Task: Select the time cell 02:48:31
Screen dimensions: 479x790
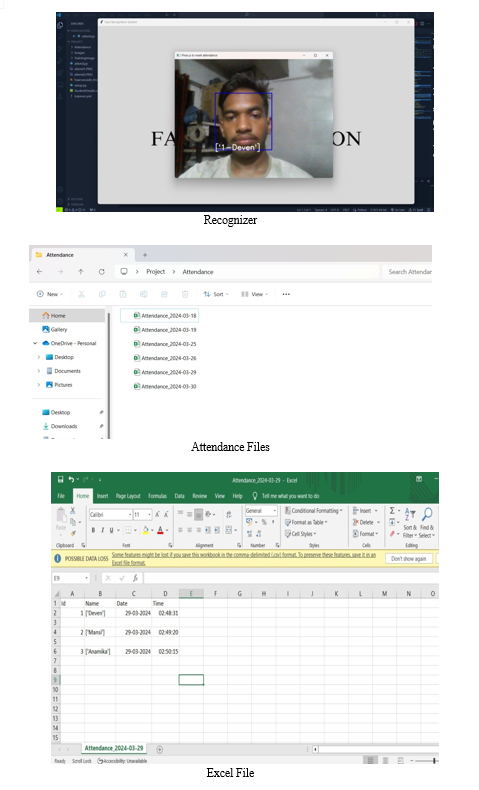Action: tap(165, 613)
